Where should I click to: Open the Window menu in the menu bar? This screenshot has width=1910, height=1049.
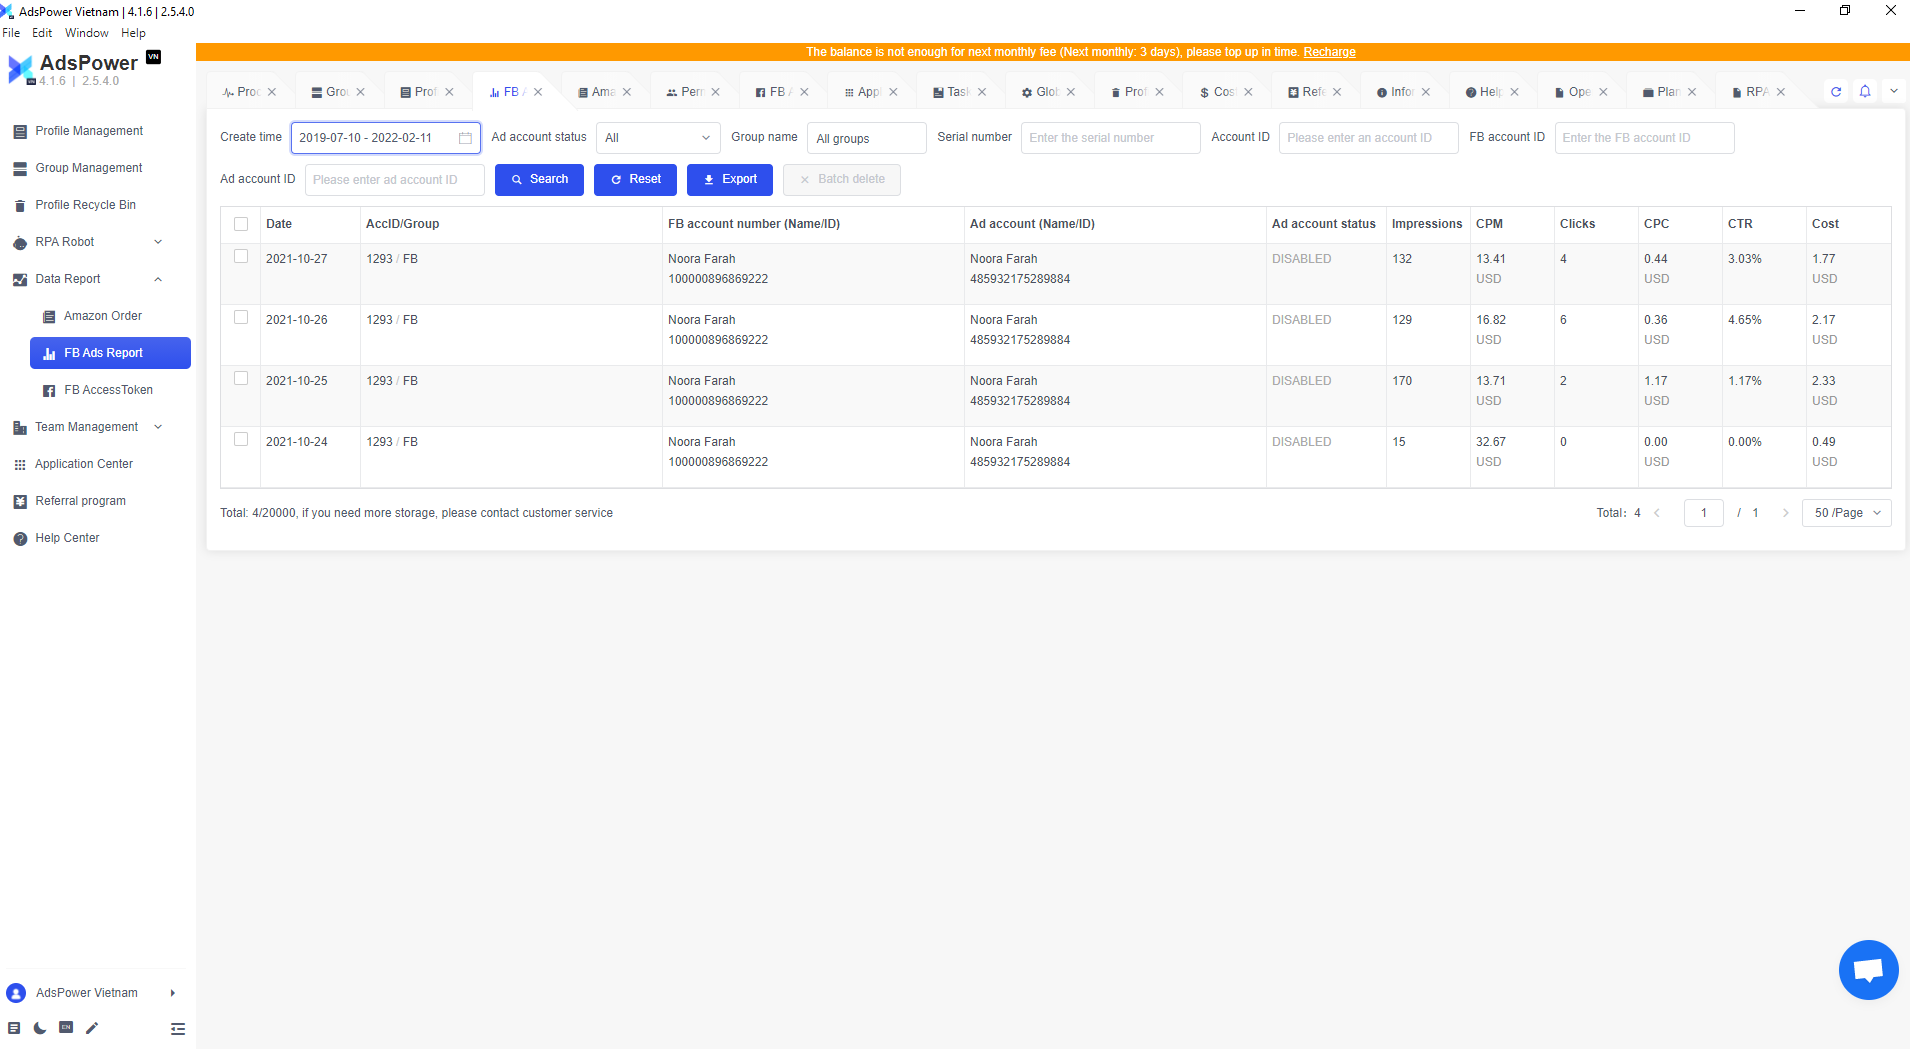coord(86,33)
